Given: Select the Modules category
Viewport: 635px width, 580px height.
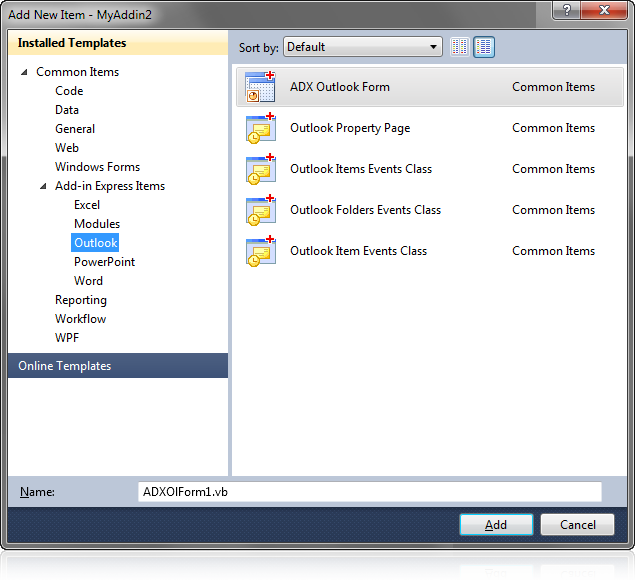Looking at the screenshot, I should point(97,224).
